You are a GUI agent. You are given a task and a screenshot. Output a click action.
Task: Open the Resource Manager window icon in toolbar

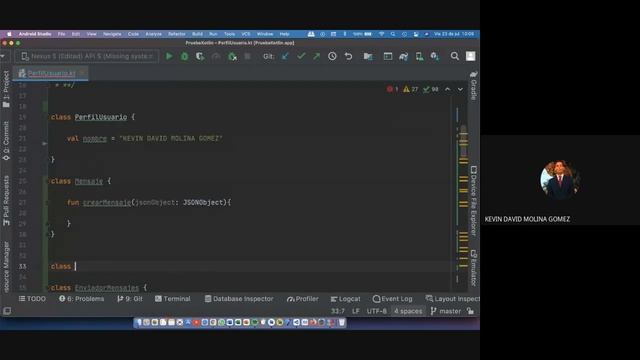pyautogui.click(x=388, y=56)
